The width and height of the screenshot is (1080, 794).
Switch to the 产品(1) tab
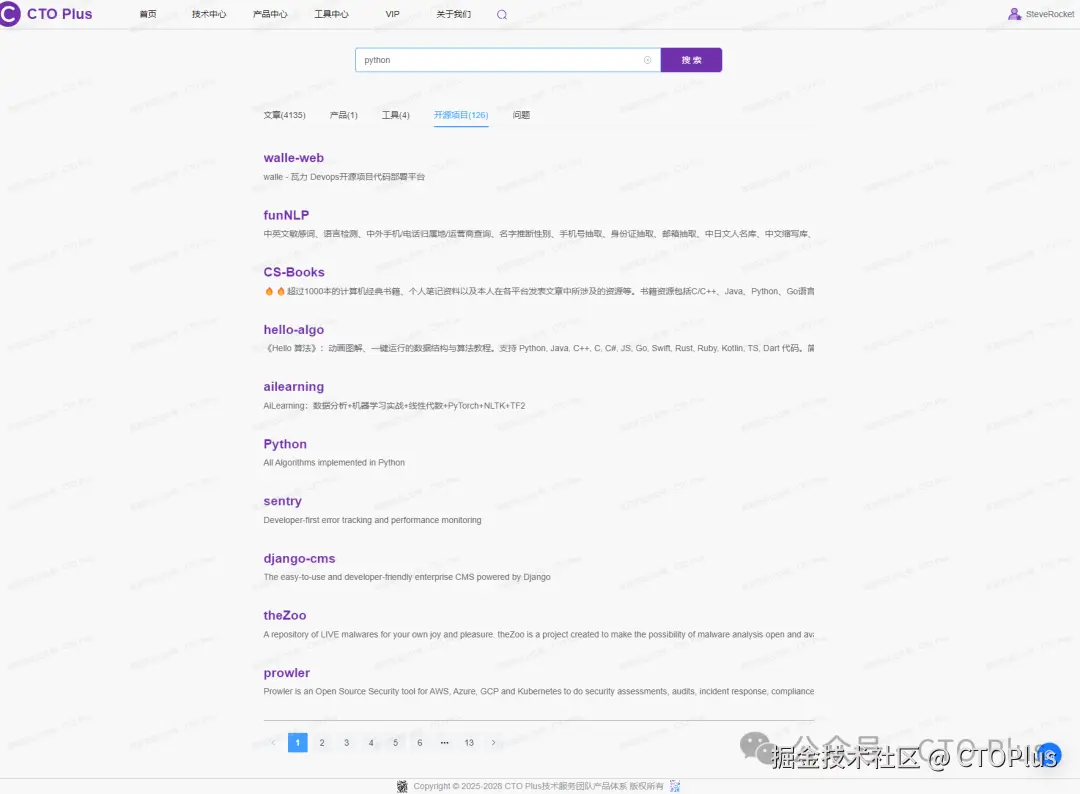344,115
